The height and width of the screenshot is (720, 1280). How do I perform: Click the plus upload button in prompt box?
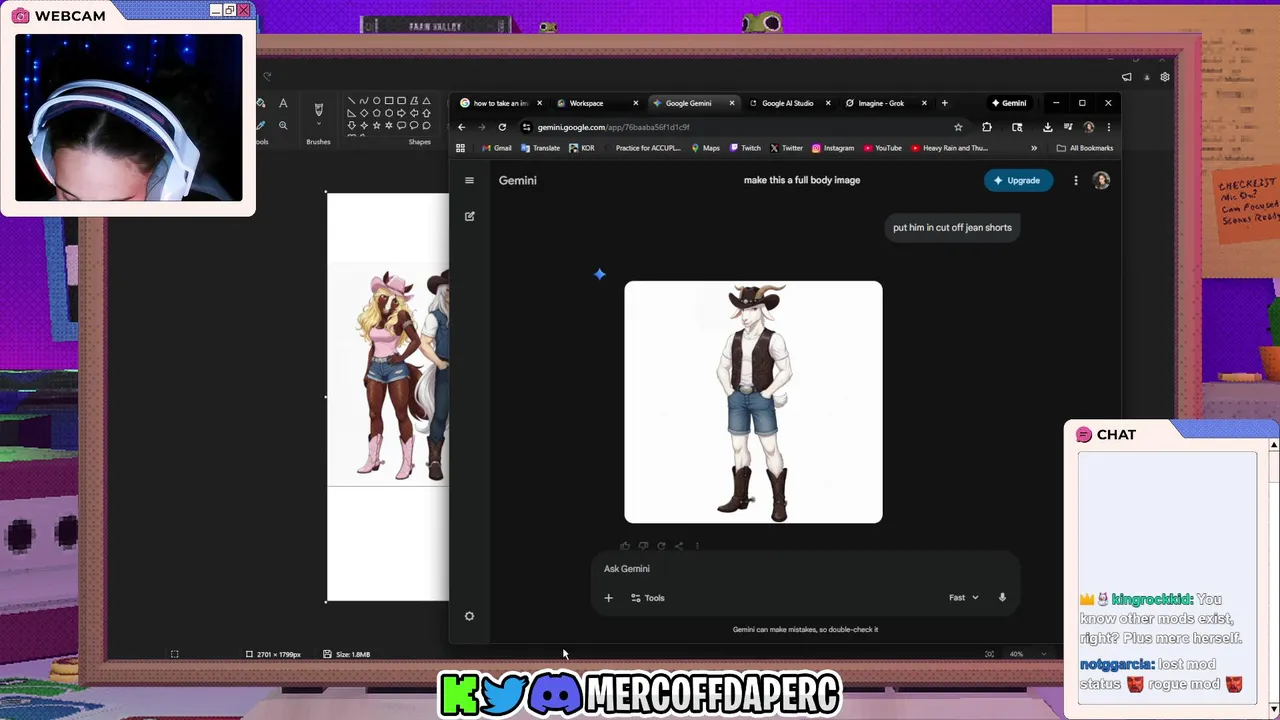608,598
